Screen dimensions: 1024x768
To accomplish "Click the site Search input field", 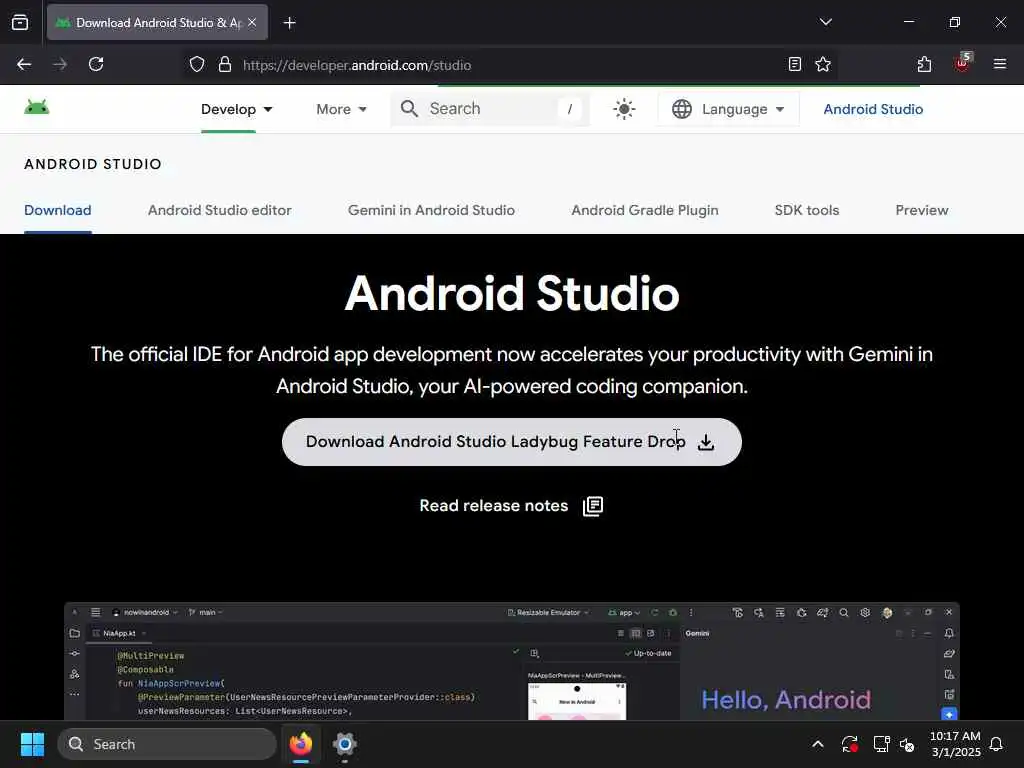I will pyautogui.click(x=490, y=109).
